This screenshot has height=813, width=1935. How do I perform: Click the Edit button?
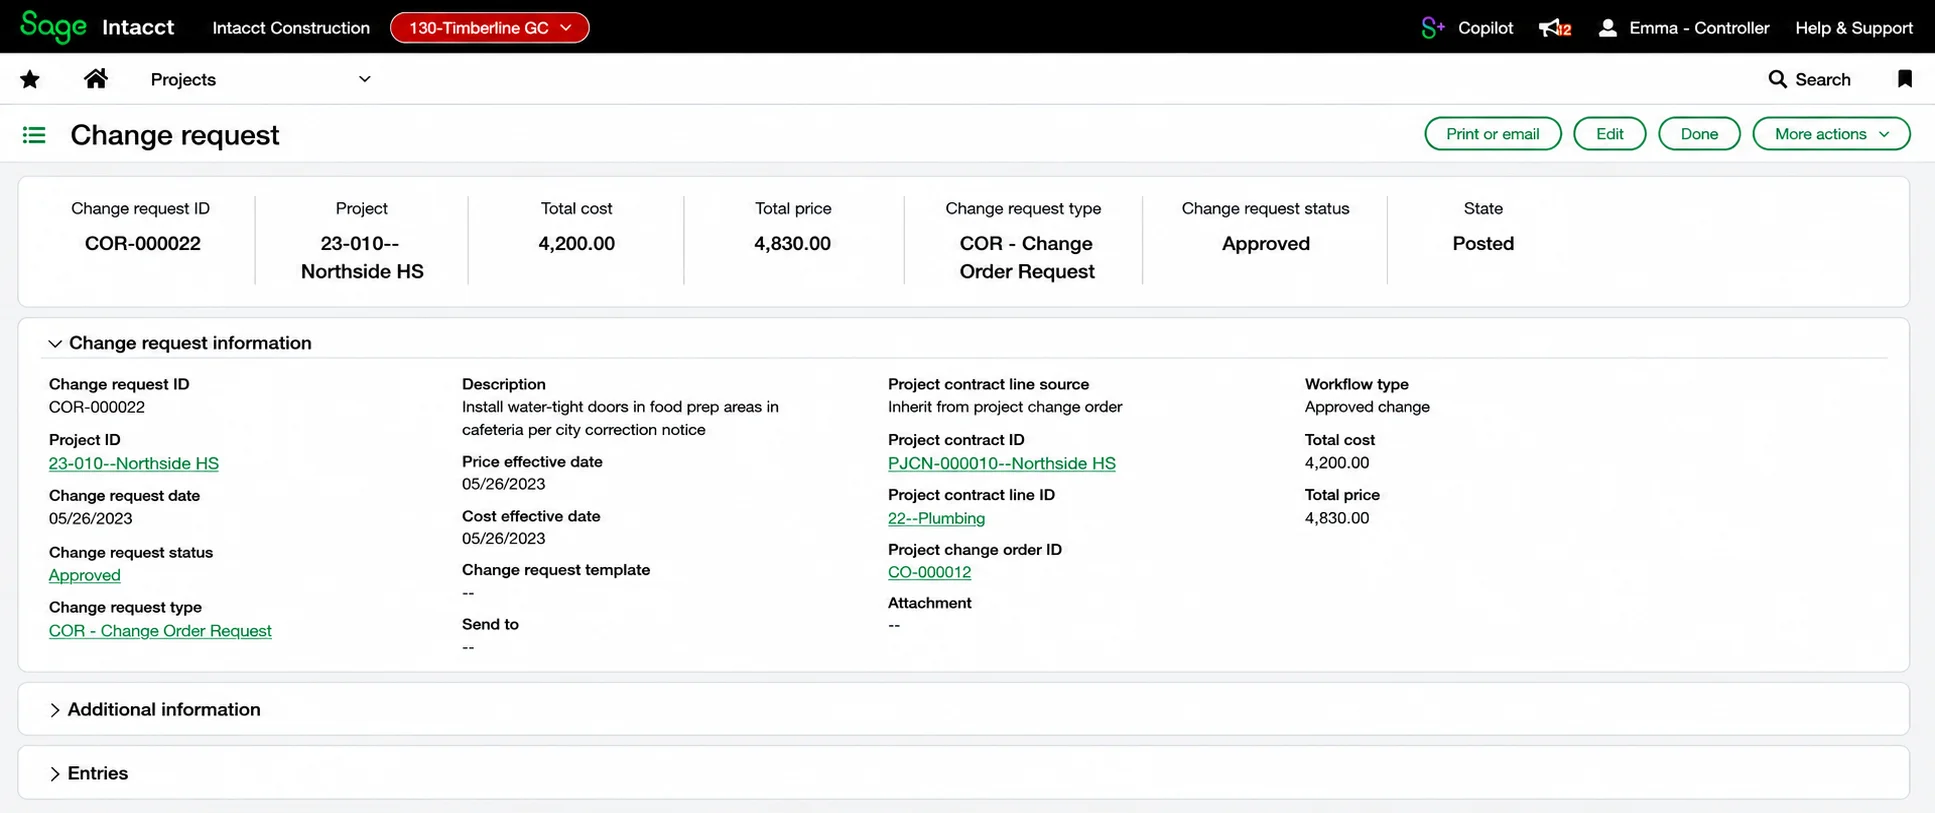point(1609,134)
